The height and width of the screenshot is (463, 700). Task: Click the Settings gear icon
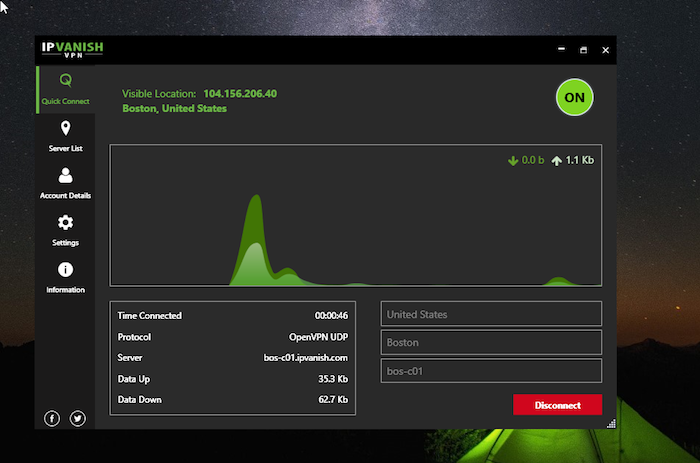pos(66,222)
